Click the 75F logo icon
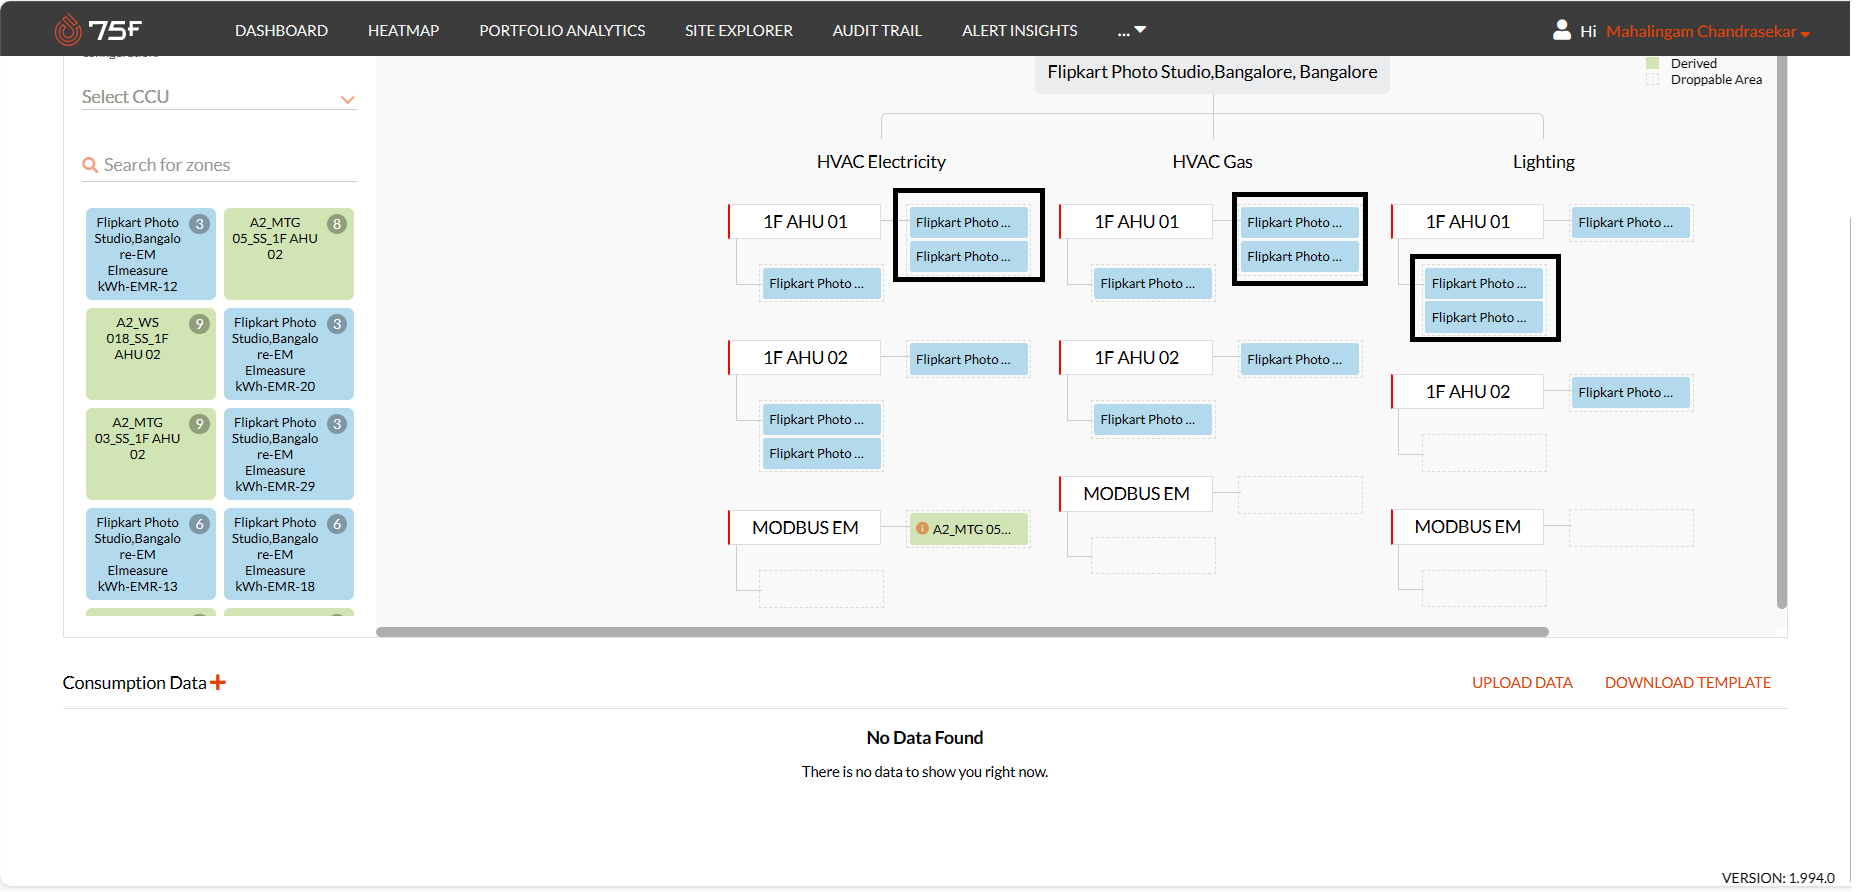 pos(98,30)
